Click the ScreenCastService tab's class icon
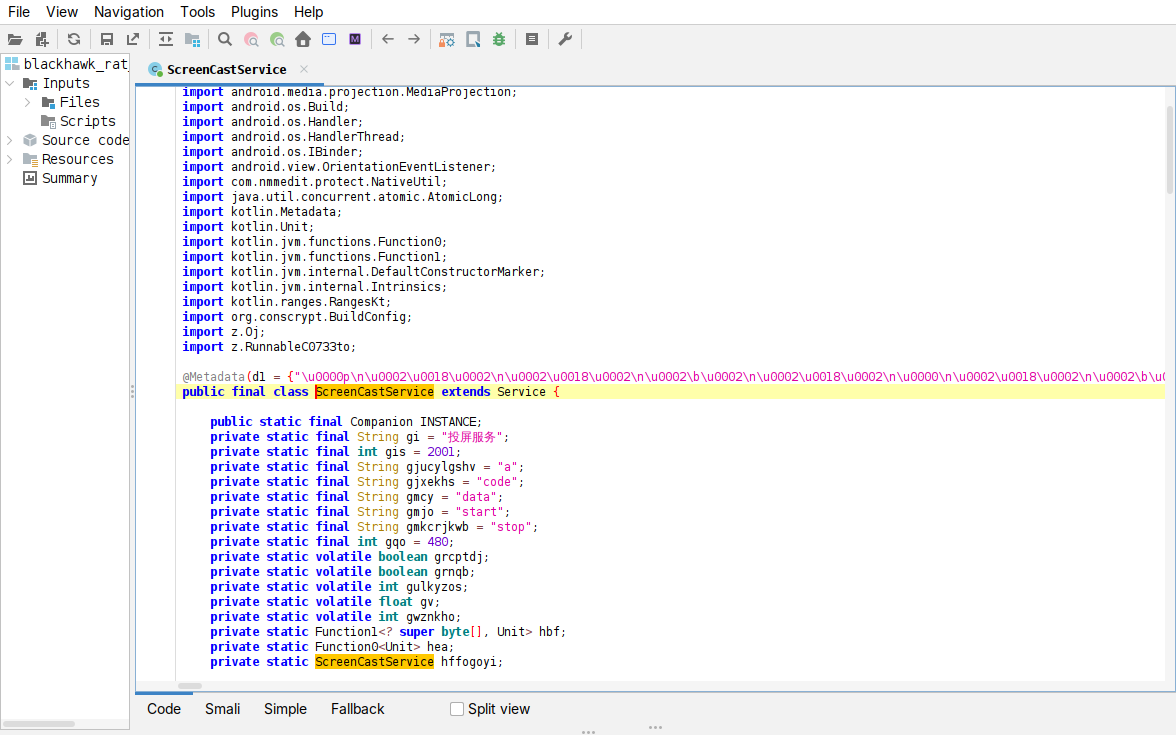1176x735 pixels. pyautogui.click(x=155, y=70)
